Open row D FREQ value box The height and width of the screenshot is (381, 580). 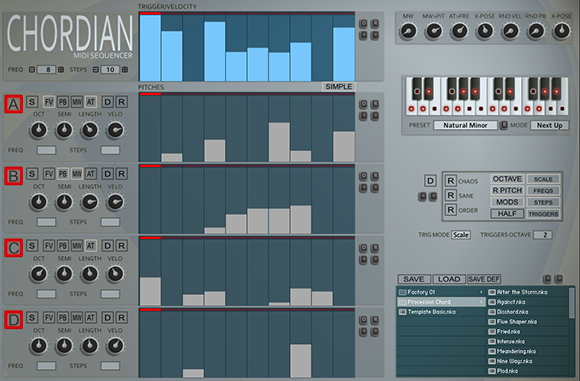(x=46, y=366)
